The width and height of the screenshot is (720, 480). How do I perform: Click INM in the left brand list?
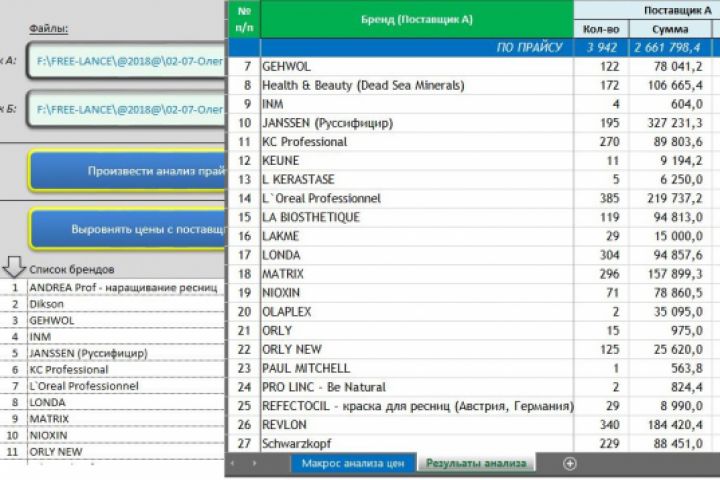tap(126, 337)
